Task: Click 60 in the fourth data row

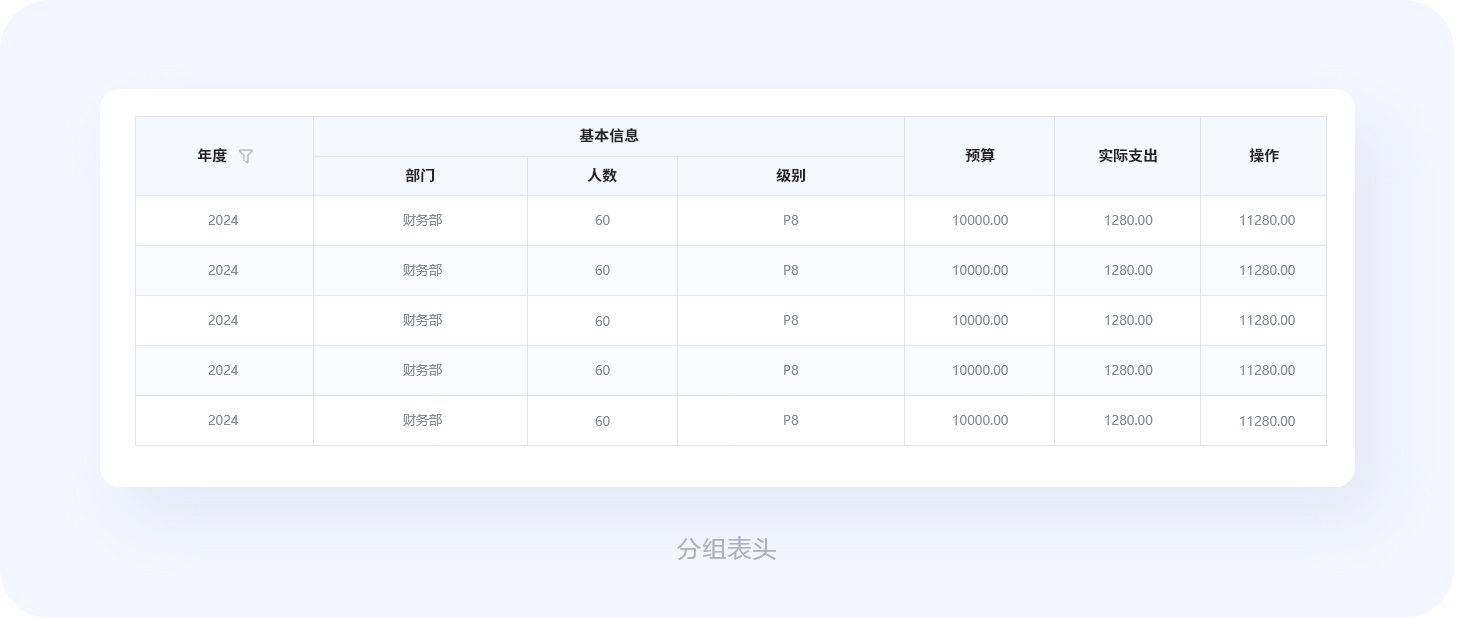Action: (x=602, y=370)
